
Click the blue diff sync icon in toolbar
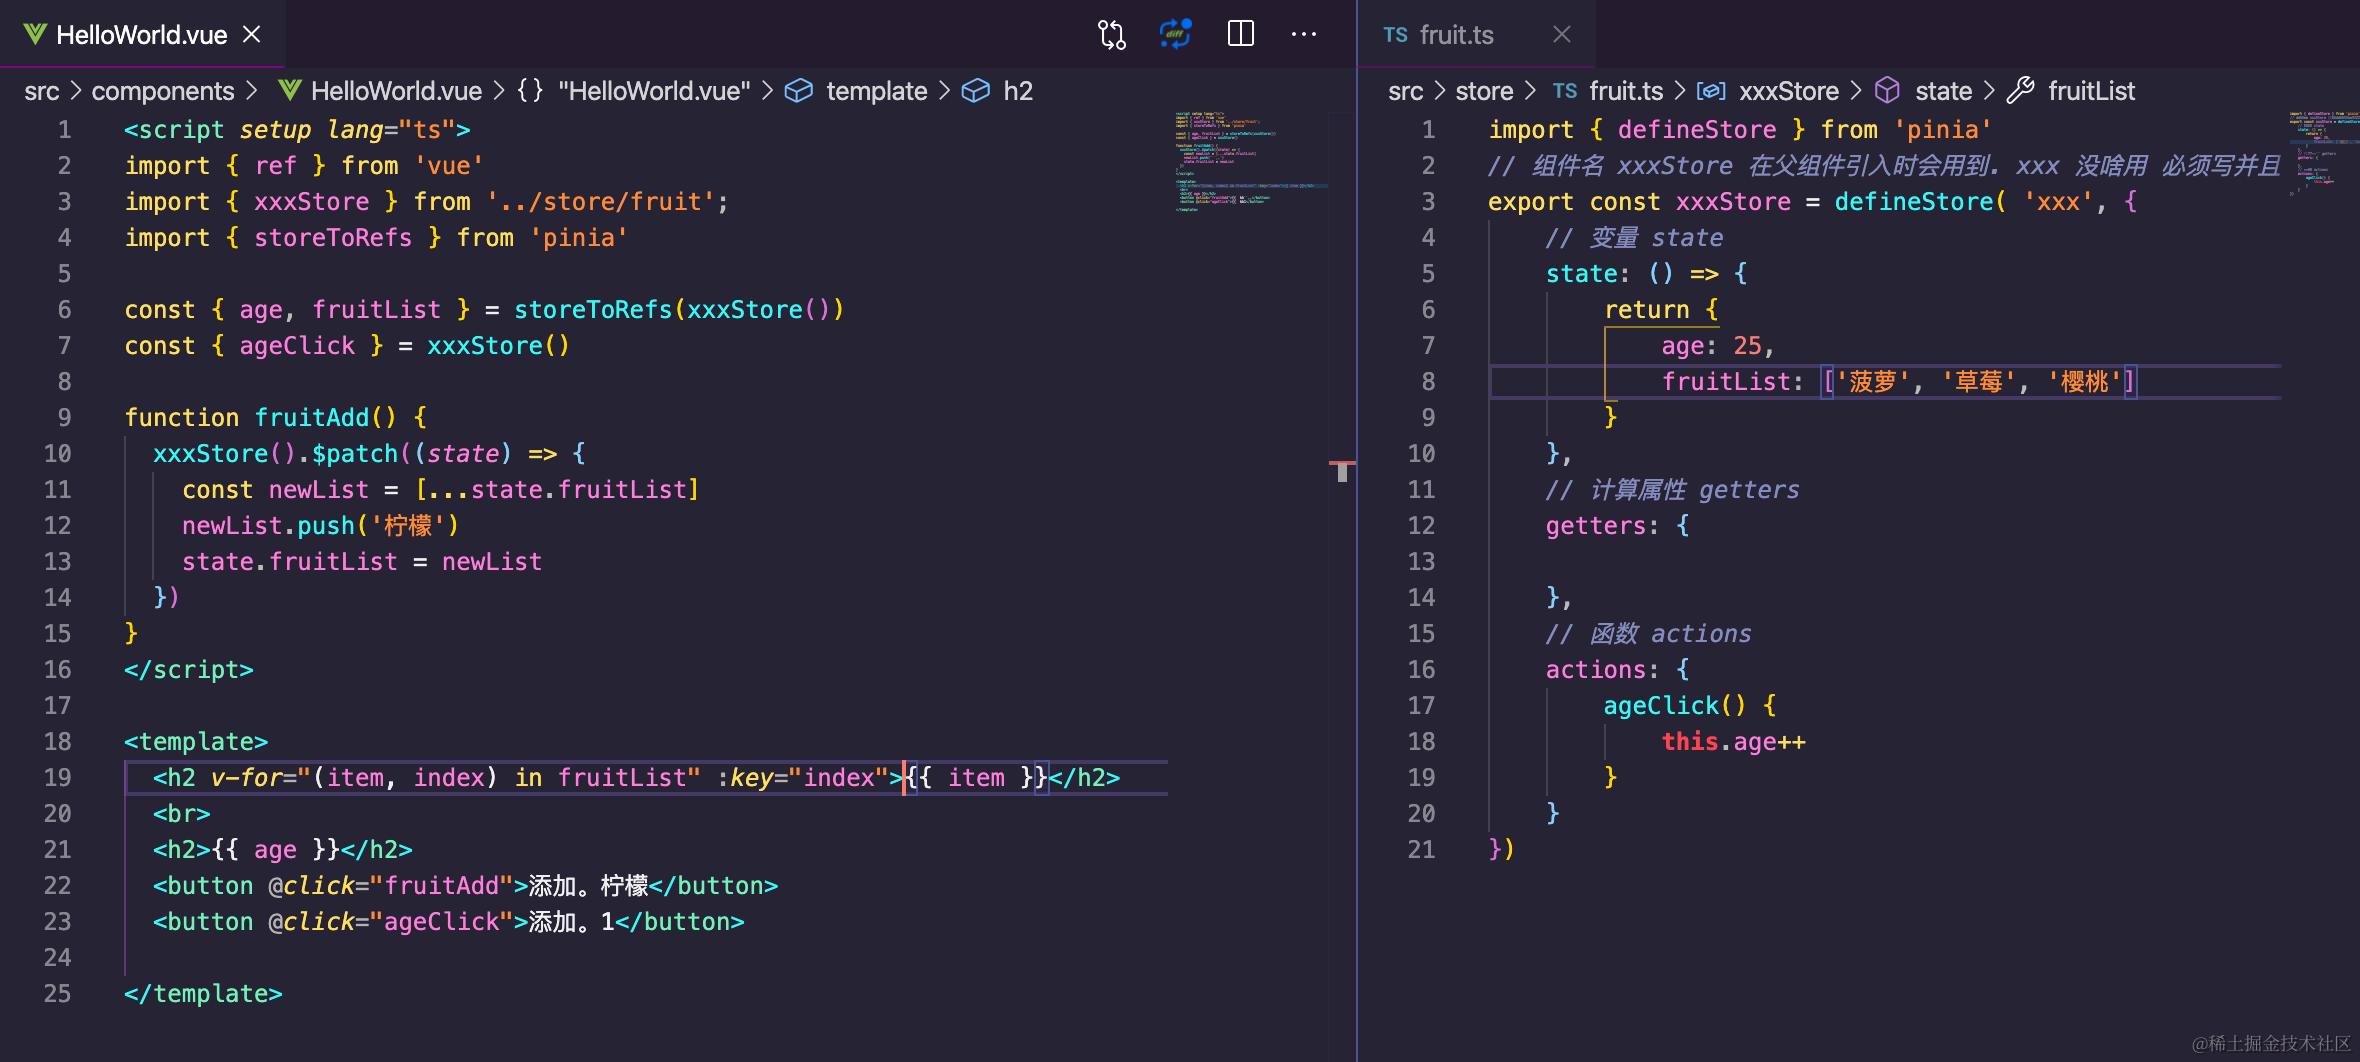click(x=1176, y=34)
